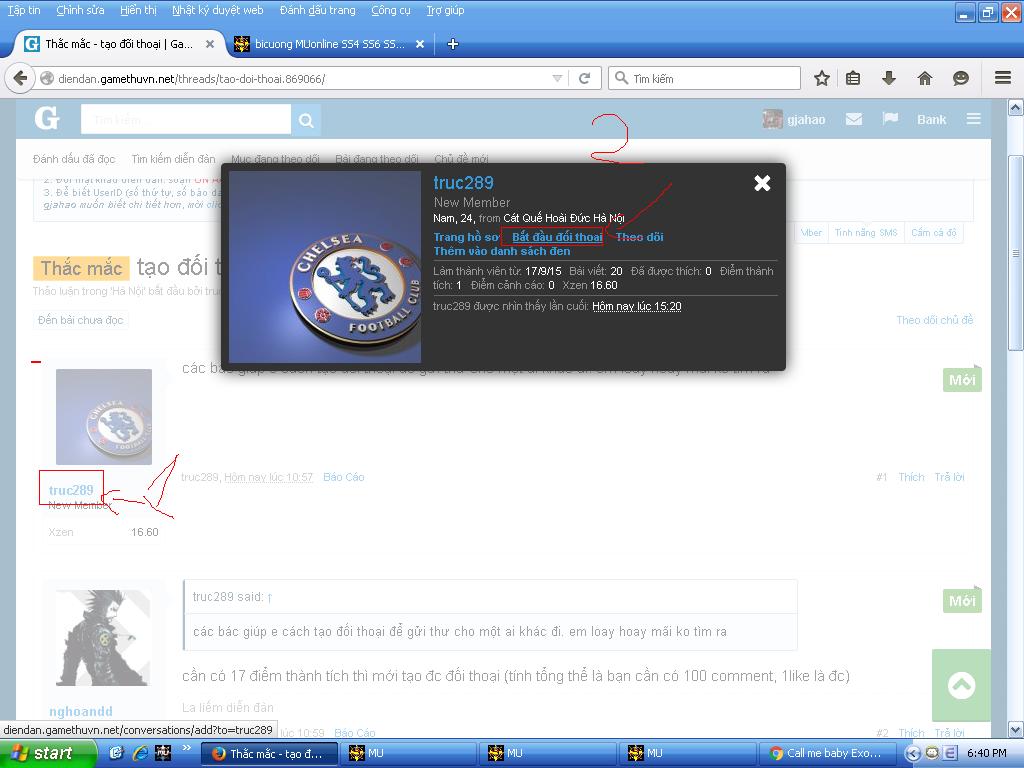Screen dimensions: 1024x768
Task: Click the forum search magnifier button
Action: tap(306, 120)
